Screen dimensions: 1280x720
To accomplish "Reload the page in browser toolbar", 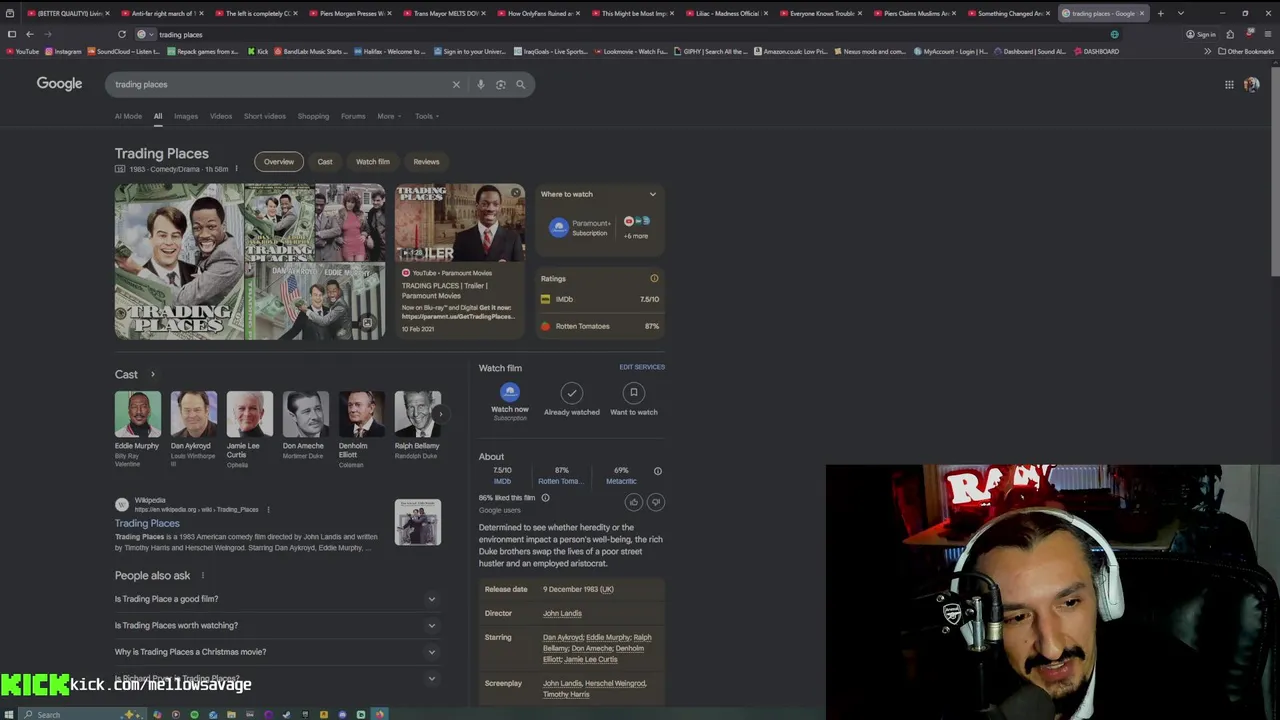I will (121, 34).
